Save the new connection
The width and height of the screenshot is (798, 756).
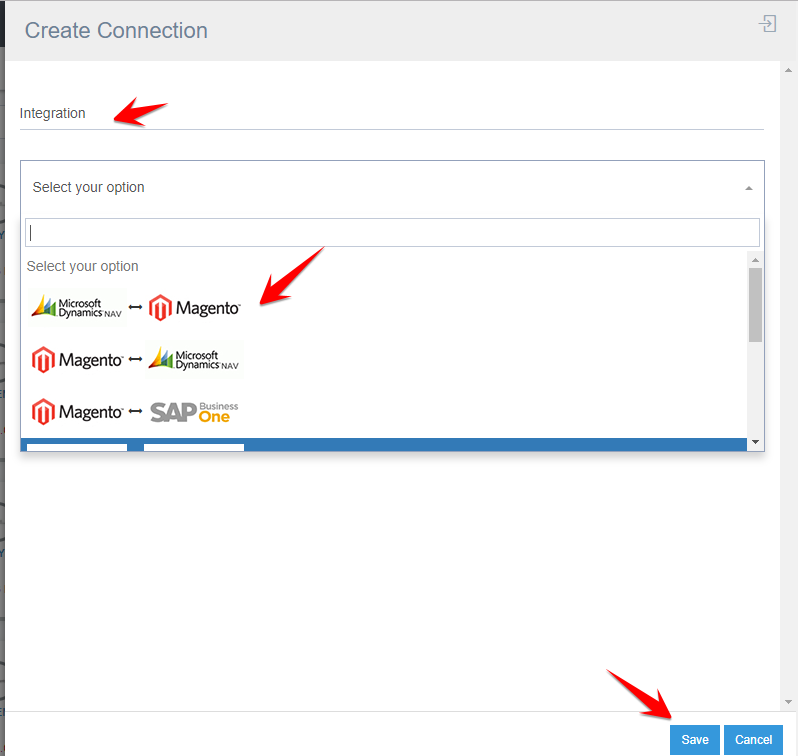pyautogui.click(x=694, y=740)
